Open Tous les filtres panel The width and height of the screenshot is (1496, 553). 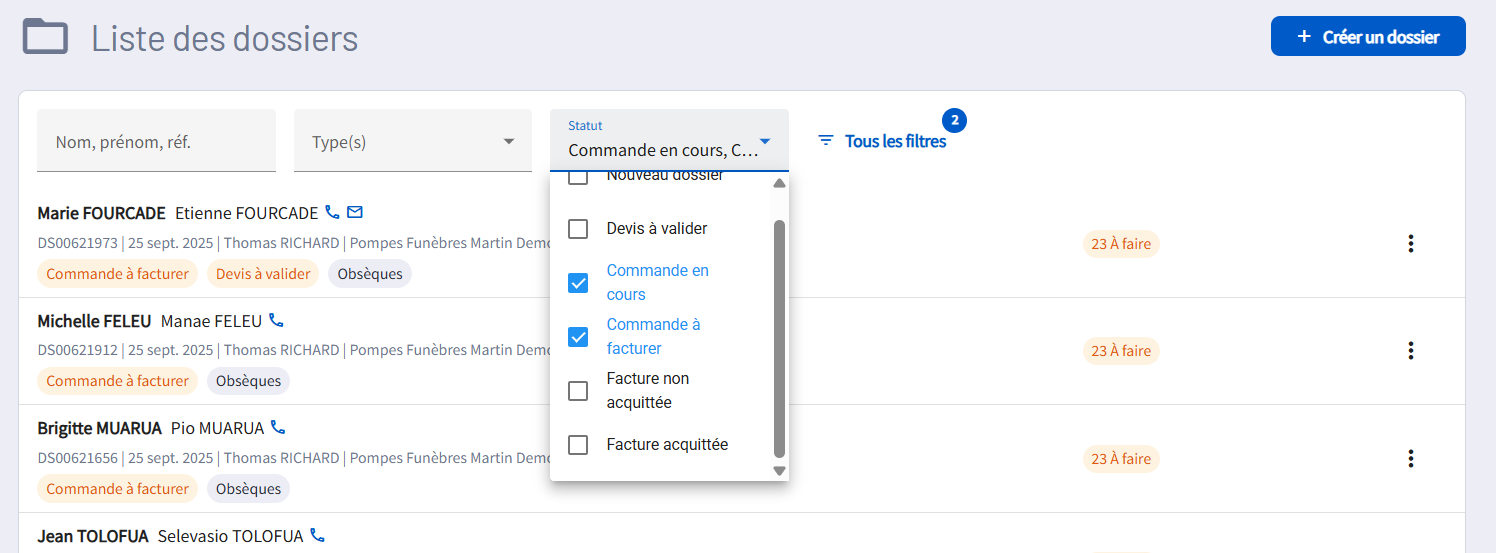coord(882,141)
